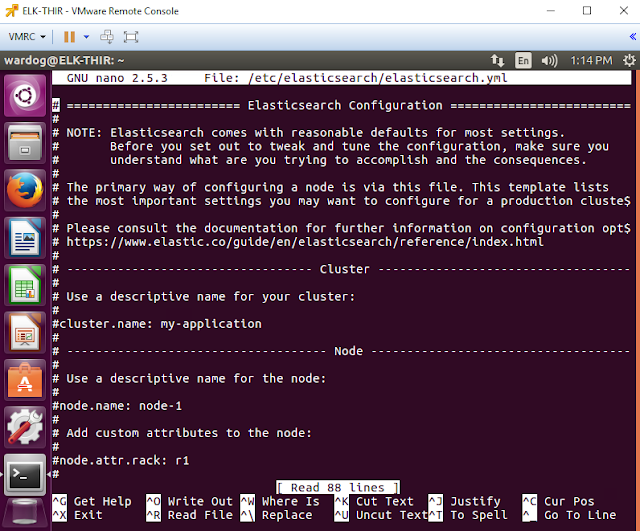The height and width of the screenshot is (531, 640).
Task: Click the Node section divider line
Action: [341, 351]
